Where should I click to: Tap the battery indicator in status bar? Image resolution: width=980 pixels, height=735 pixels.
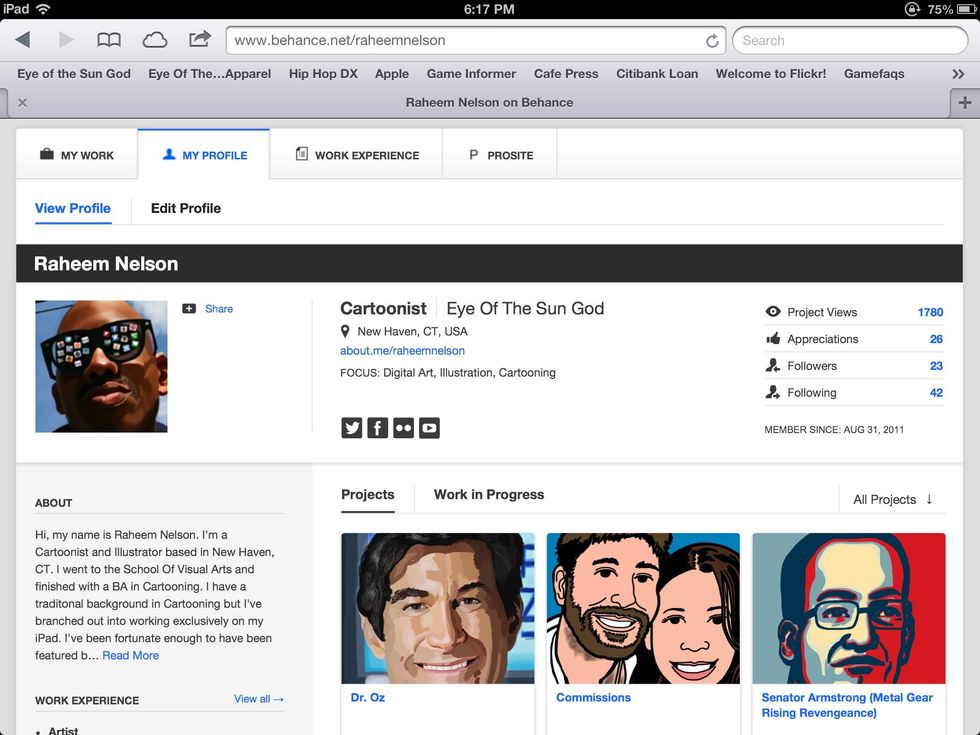[966, 9]
